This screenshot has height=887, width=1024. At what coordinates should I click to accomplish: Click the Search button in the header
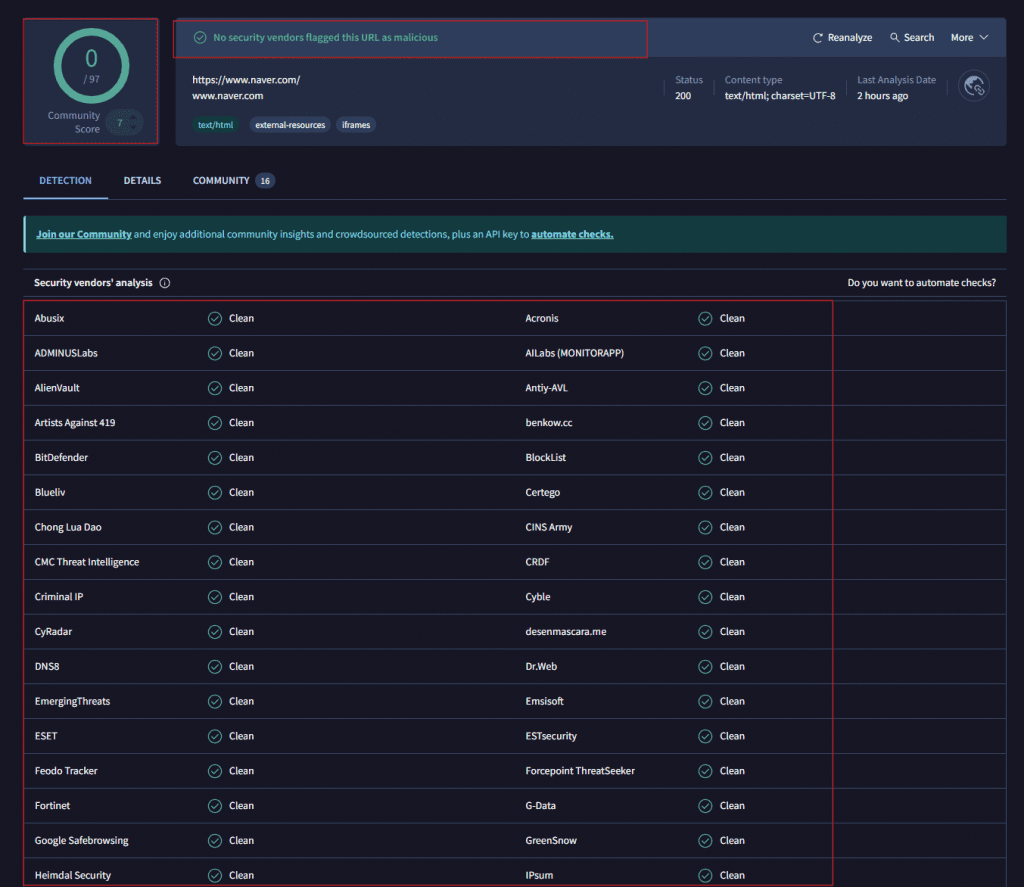(x=912, y=38)
